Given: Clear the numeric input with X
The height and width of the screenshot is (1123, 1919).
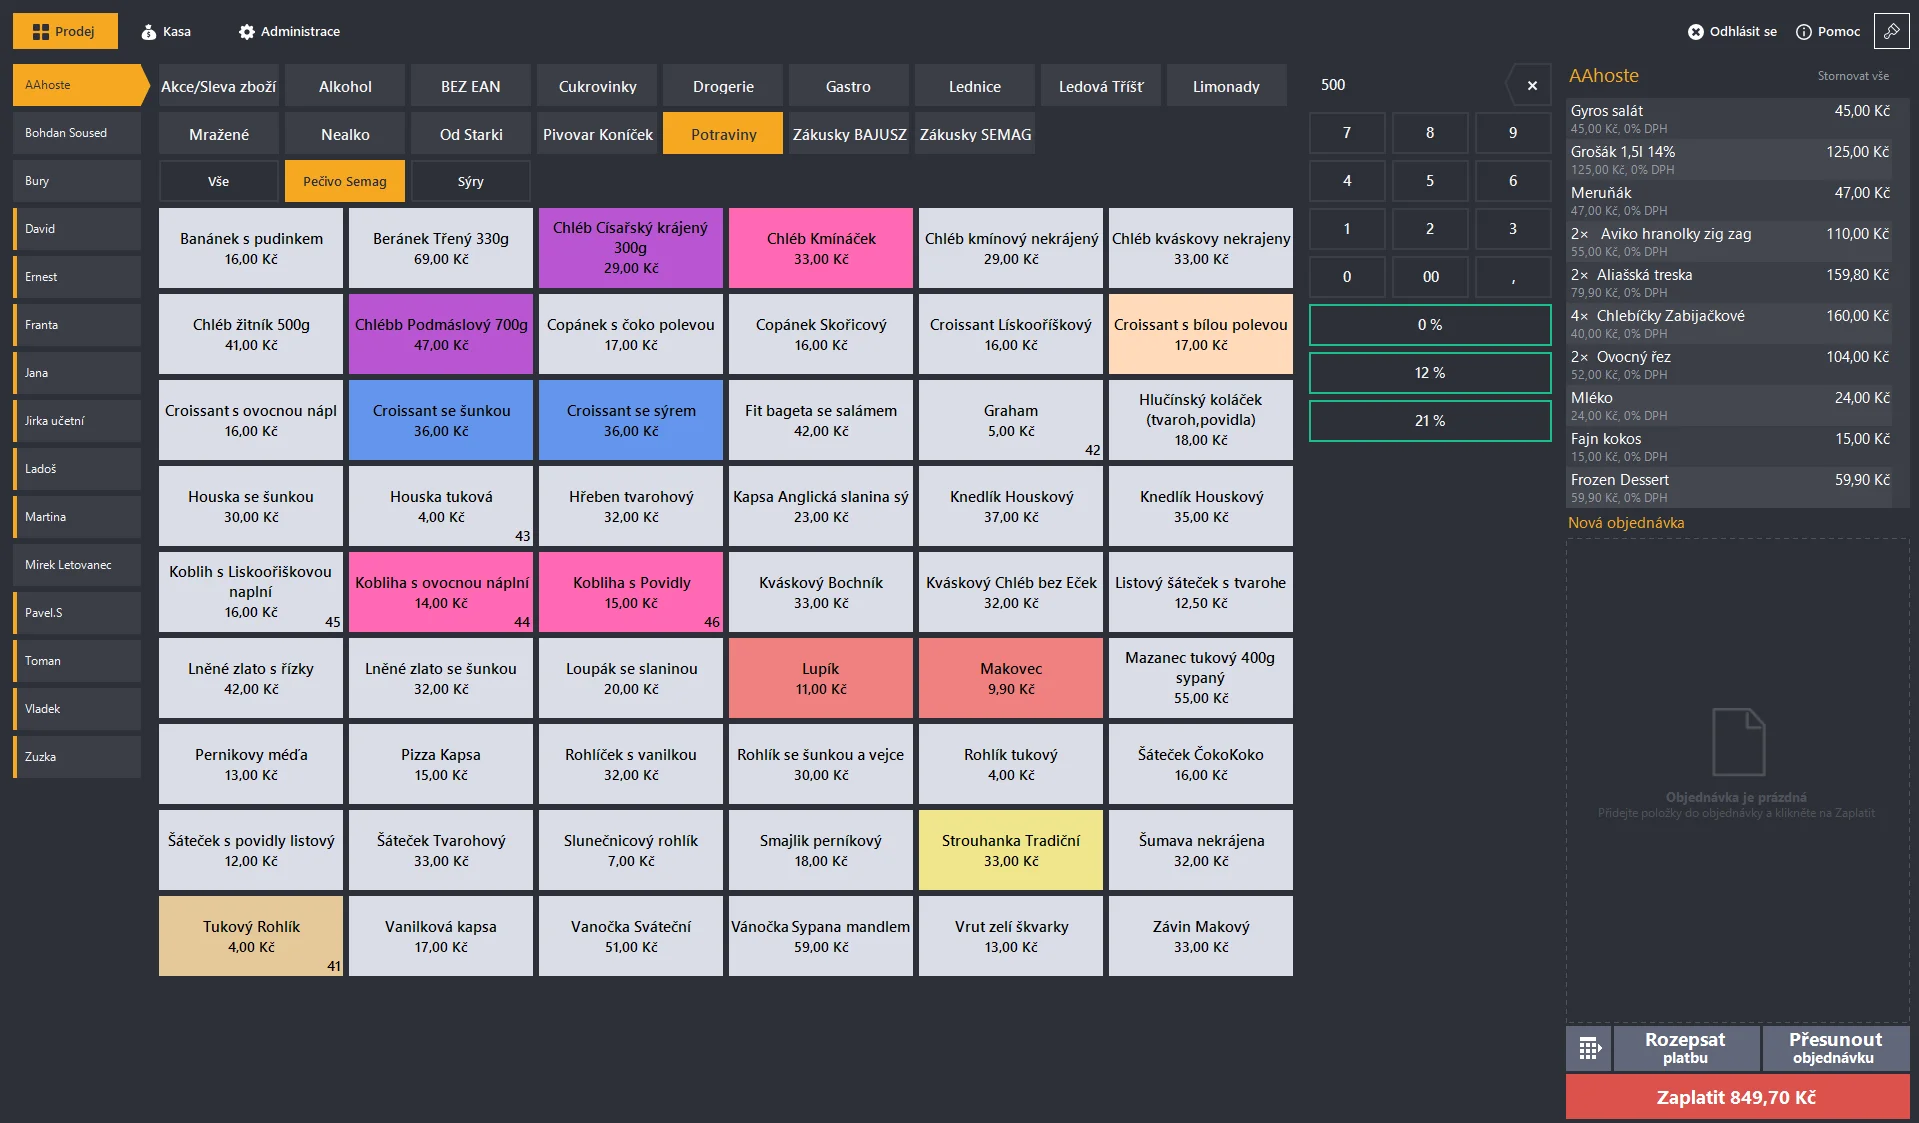Looking at the screenshot, I should (x=1531, y=86).
